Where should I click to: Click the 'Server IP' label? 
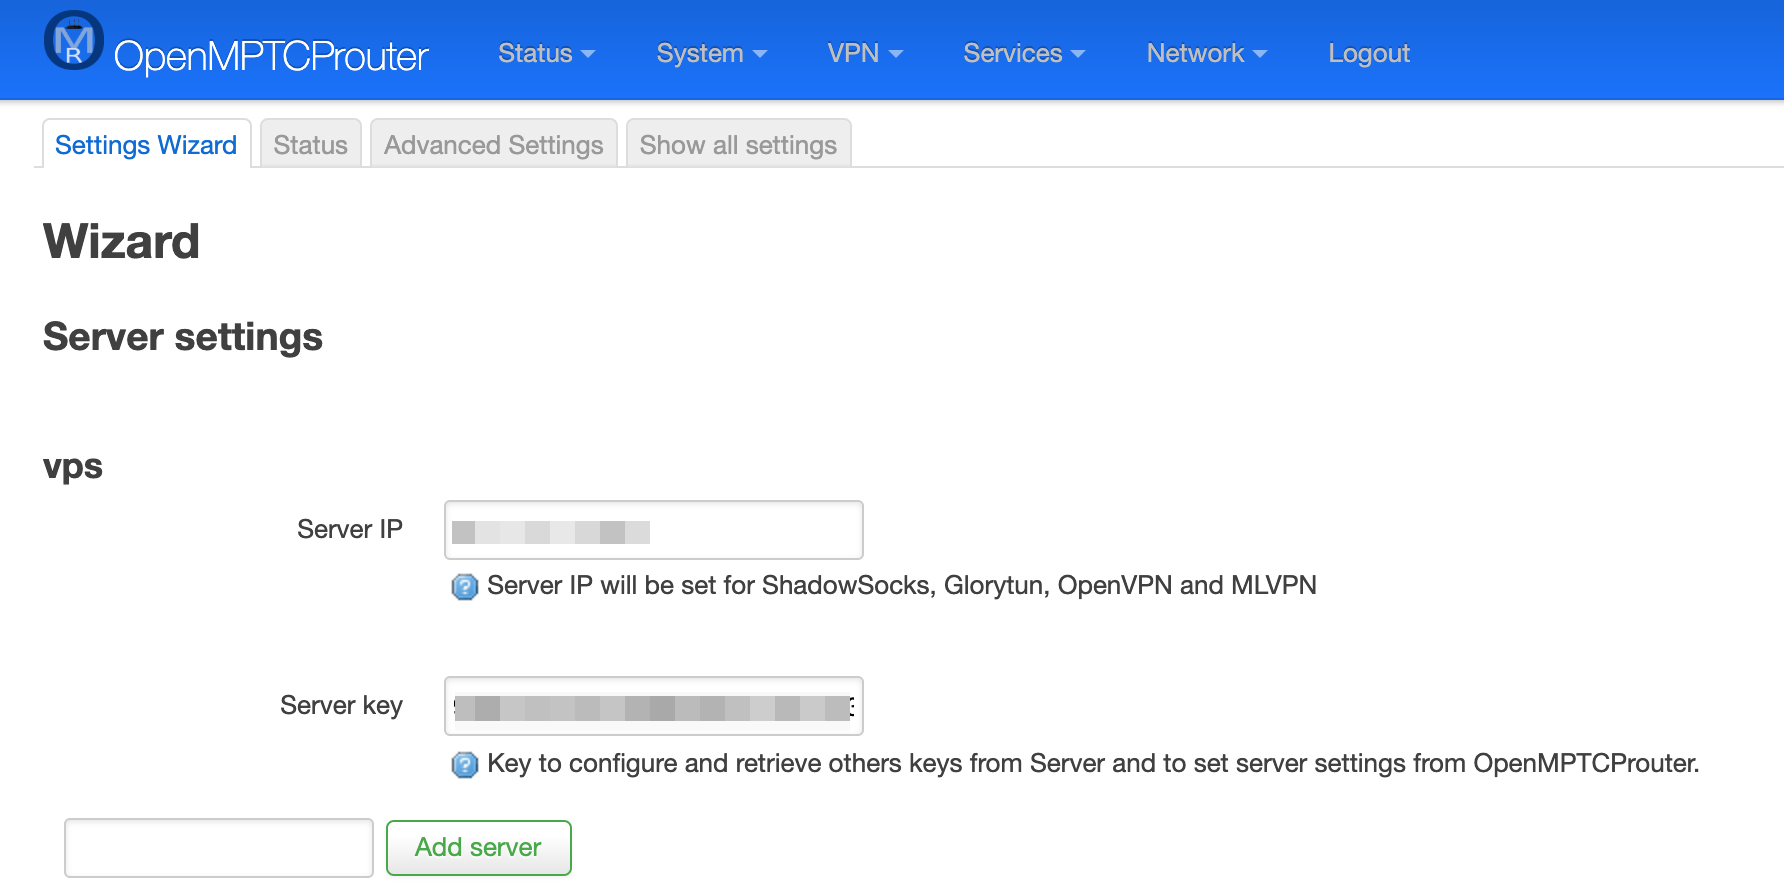click(350, 529)
